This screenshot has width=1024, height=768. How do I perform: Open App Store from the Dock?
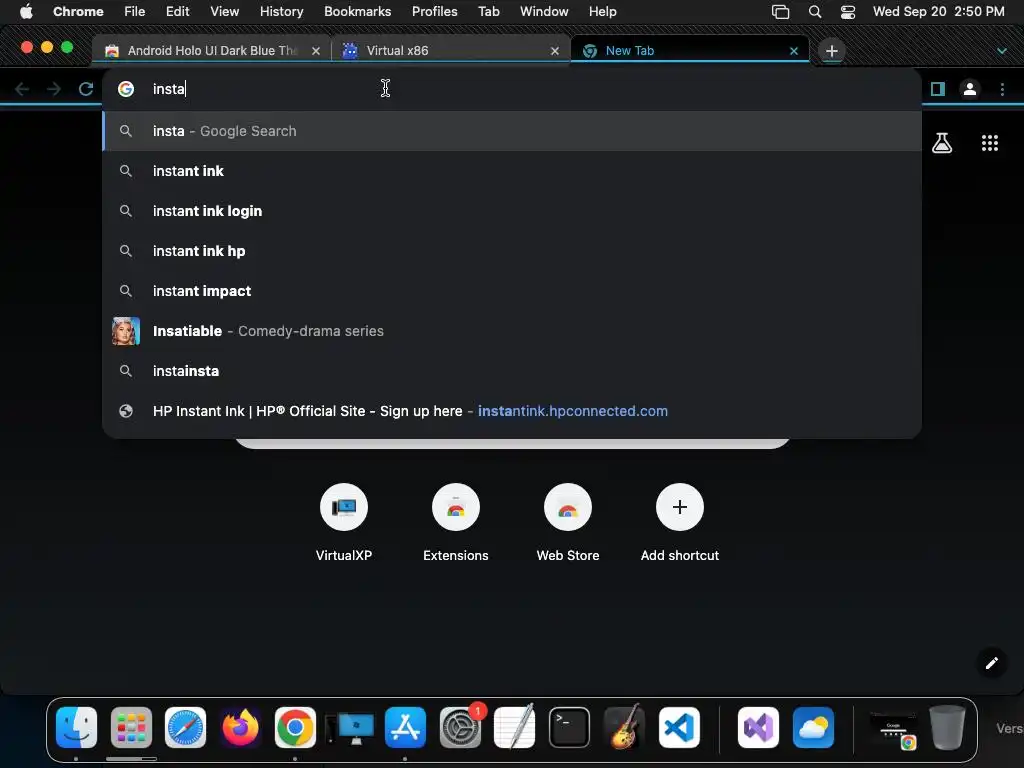click(405, 728)
